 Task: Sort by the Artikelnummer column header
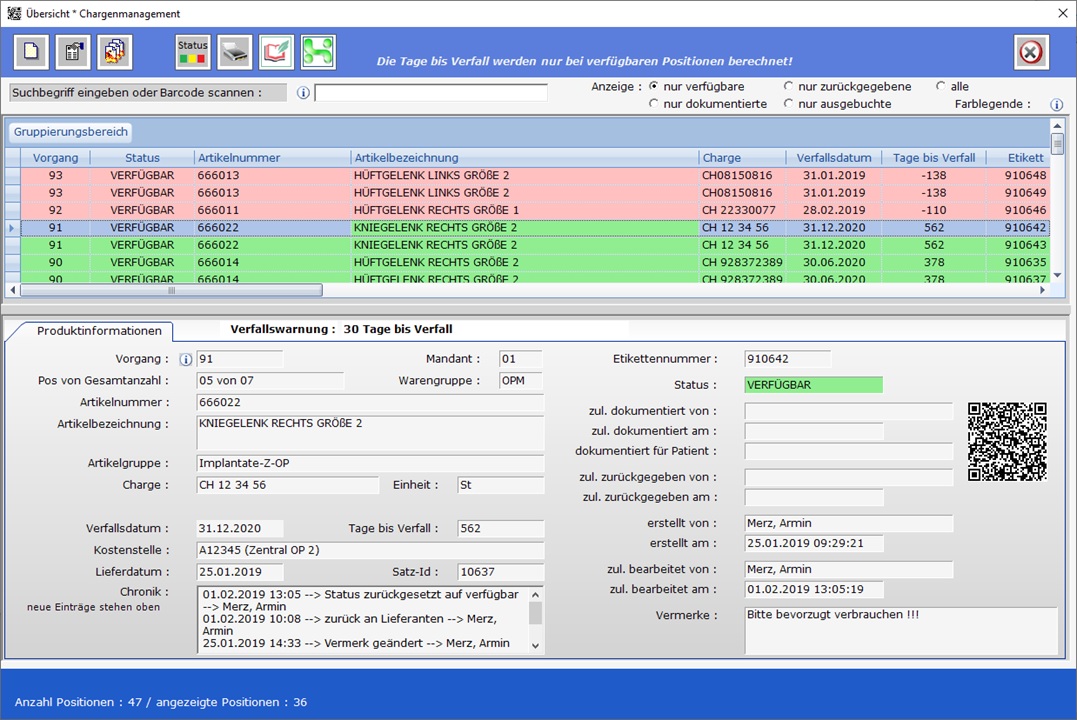pos(272,158)
